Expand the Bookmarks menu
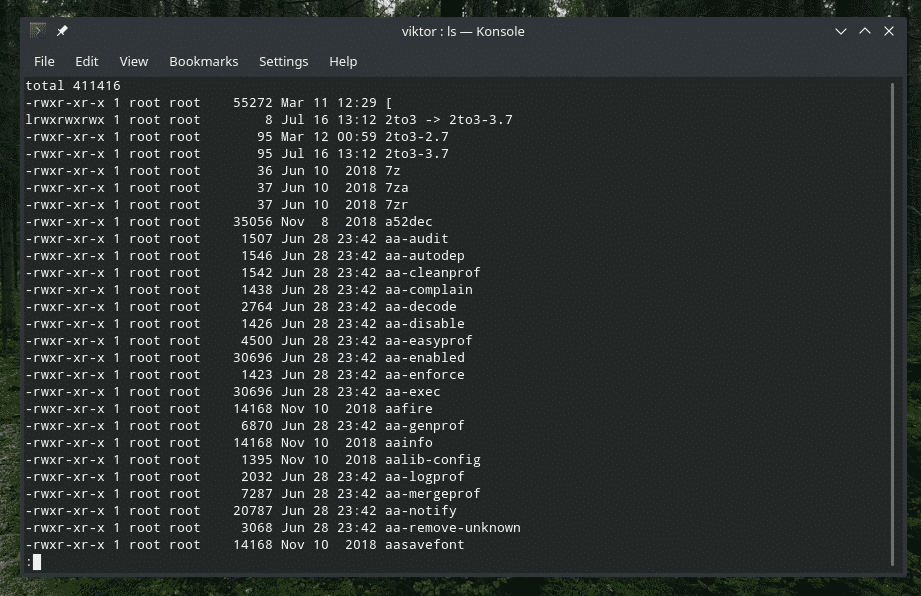The image size is (921, 596). [204, 61]
